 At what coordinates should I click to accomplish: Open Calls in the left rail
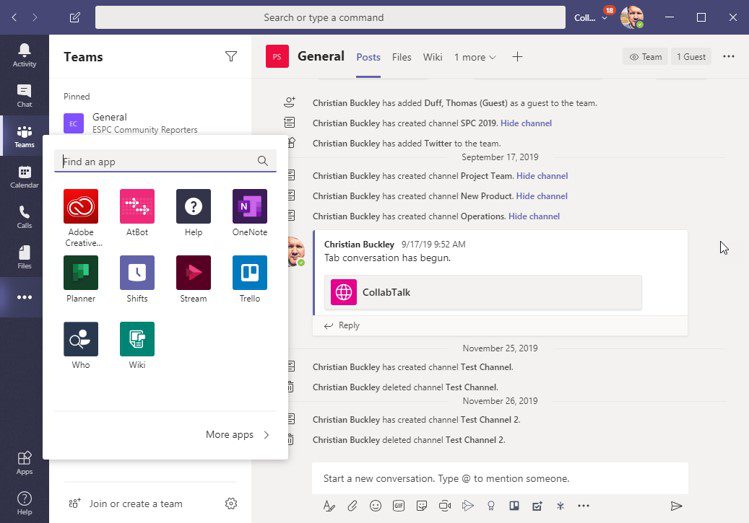24,217
